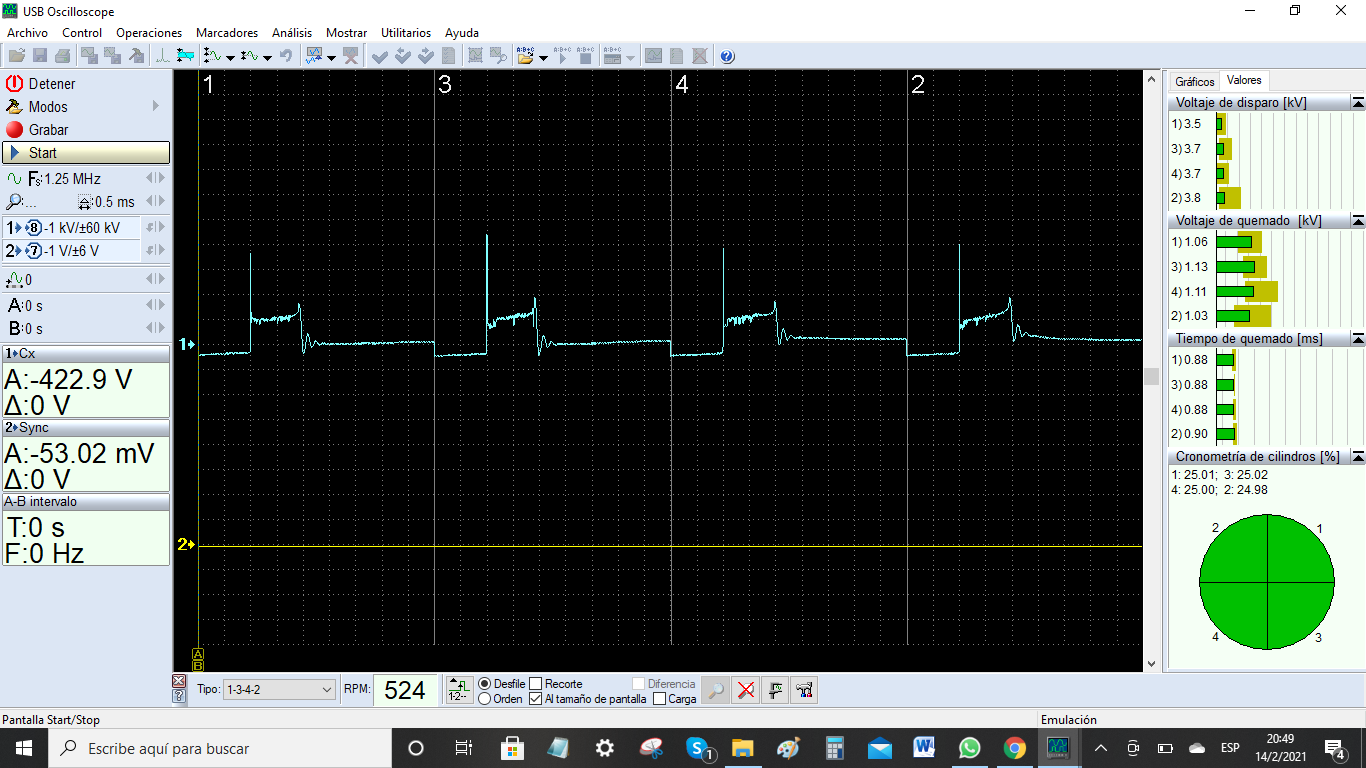Select the Orden radio button

[x=485, y=699]
